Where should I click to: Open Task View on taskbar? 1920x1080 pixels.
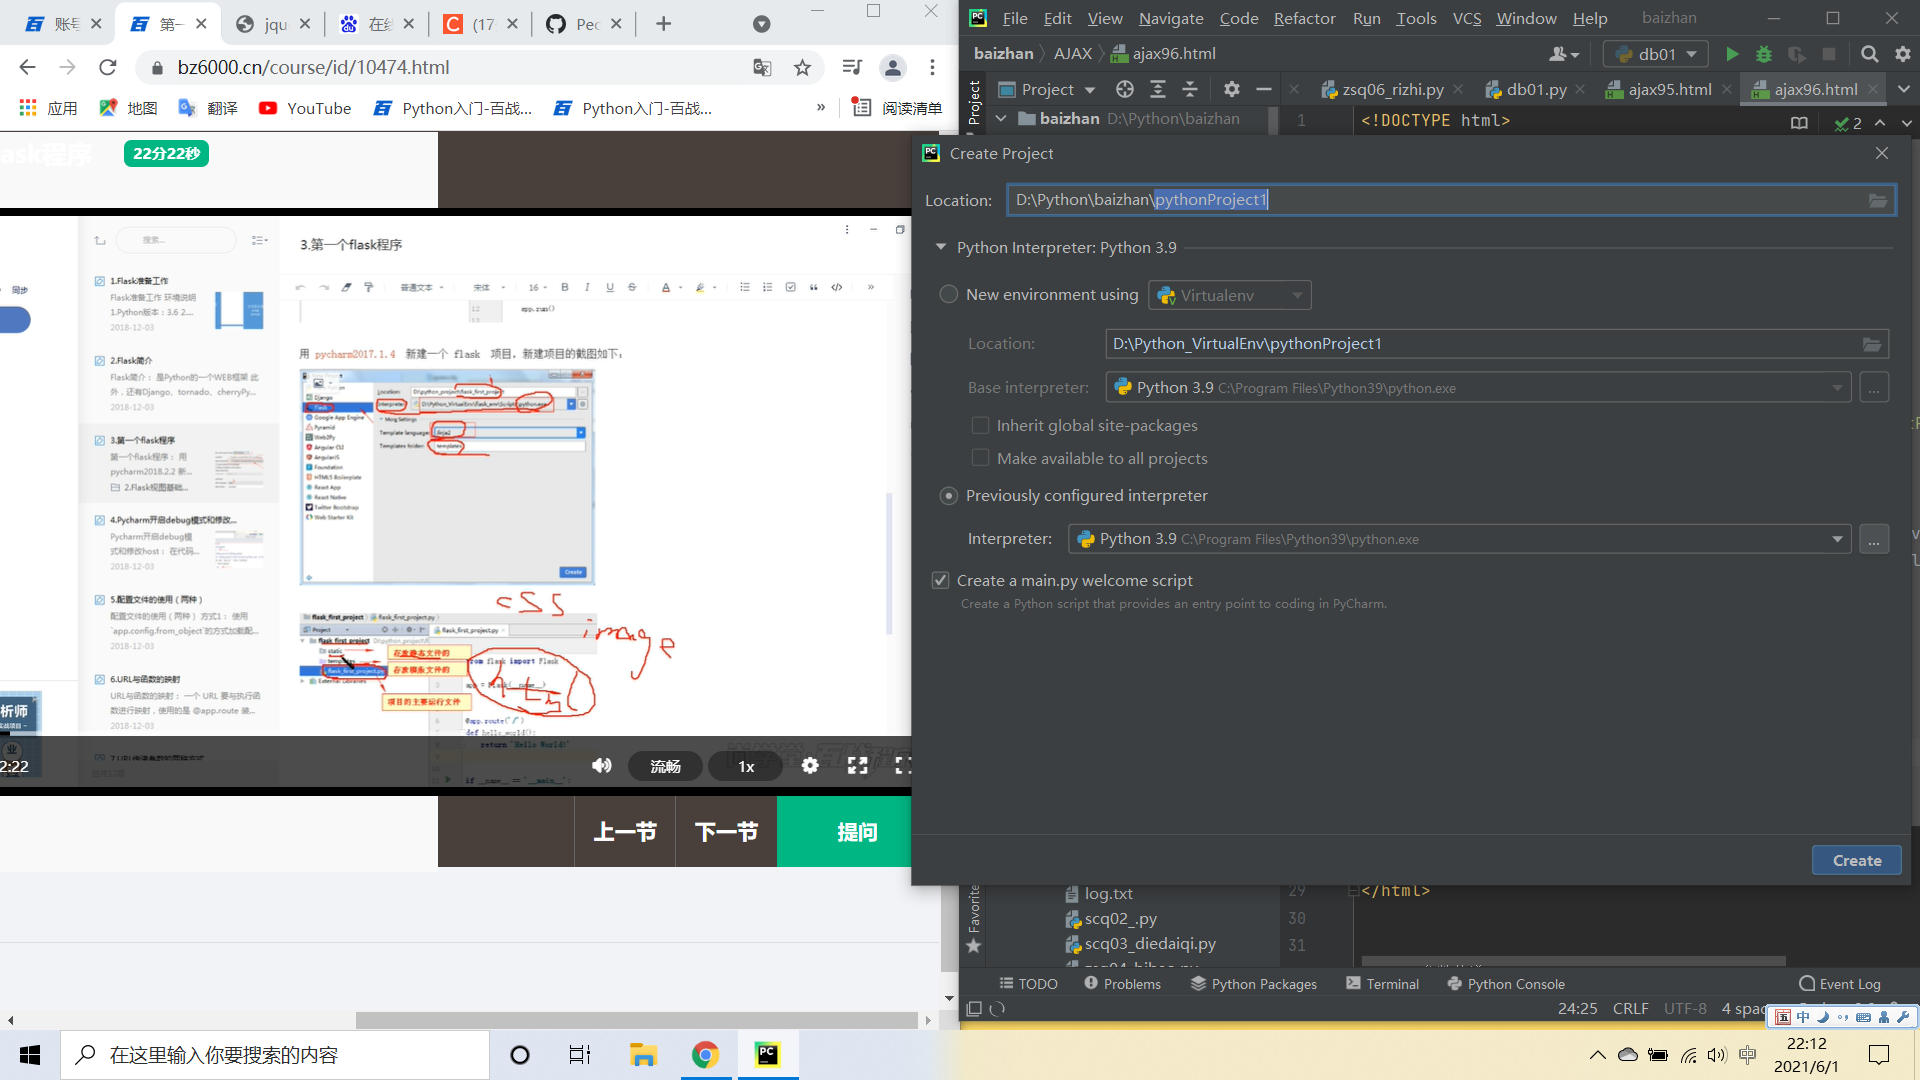[x=580, y=1055]
